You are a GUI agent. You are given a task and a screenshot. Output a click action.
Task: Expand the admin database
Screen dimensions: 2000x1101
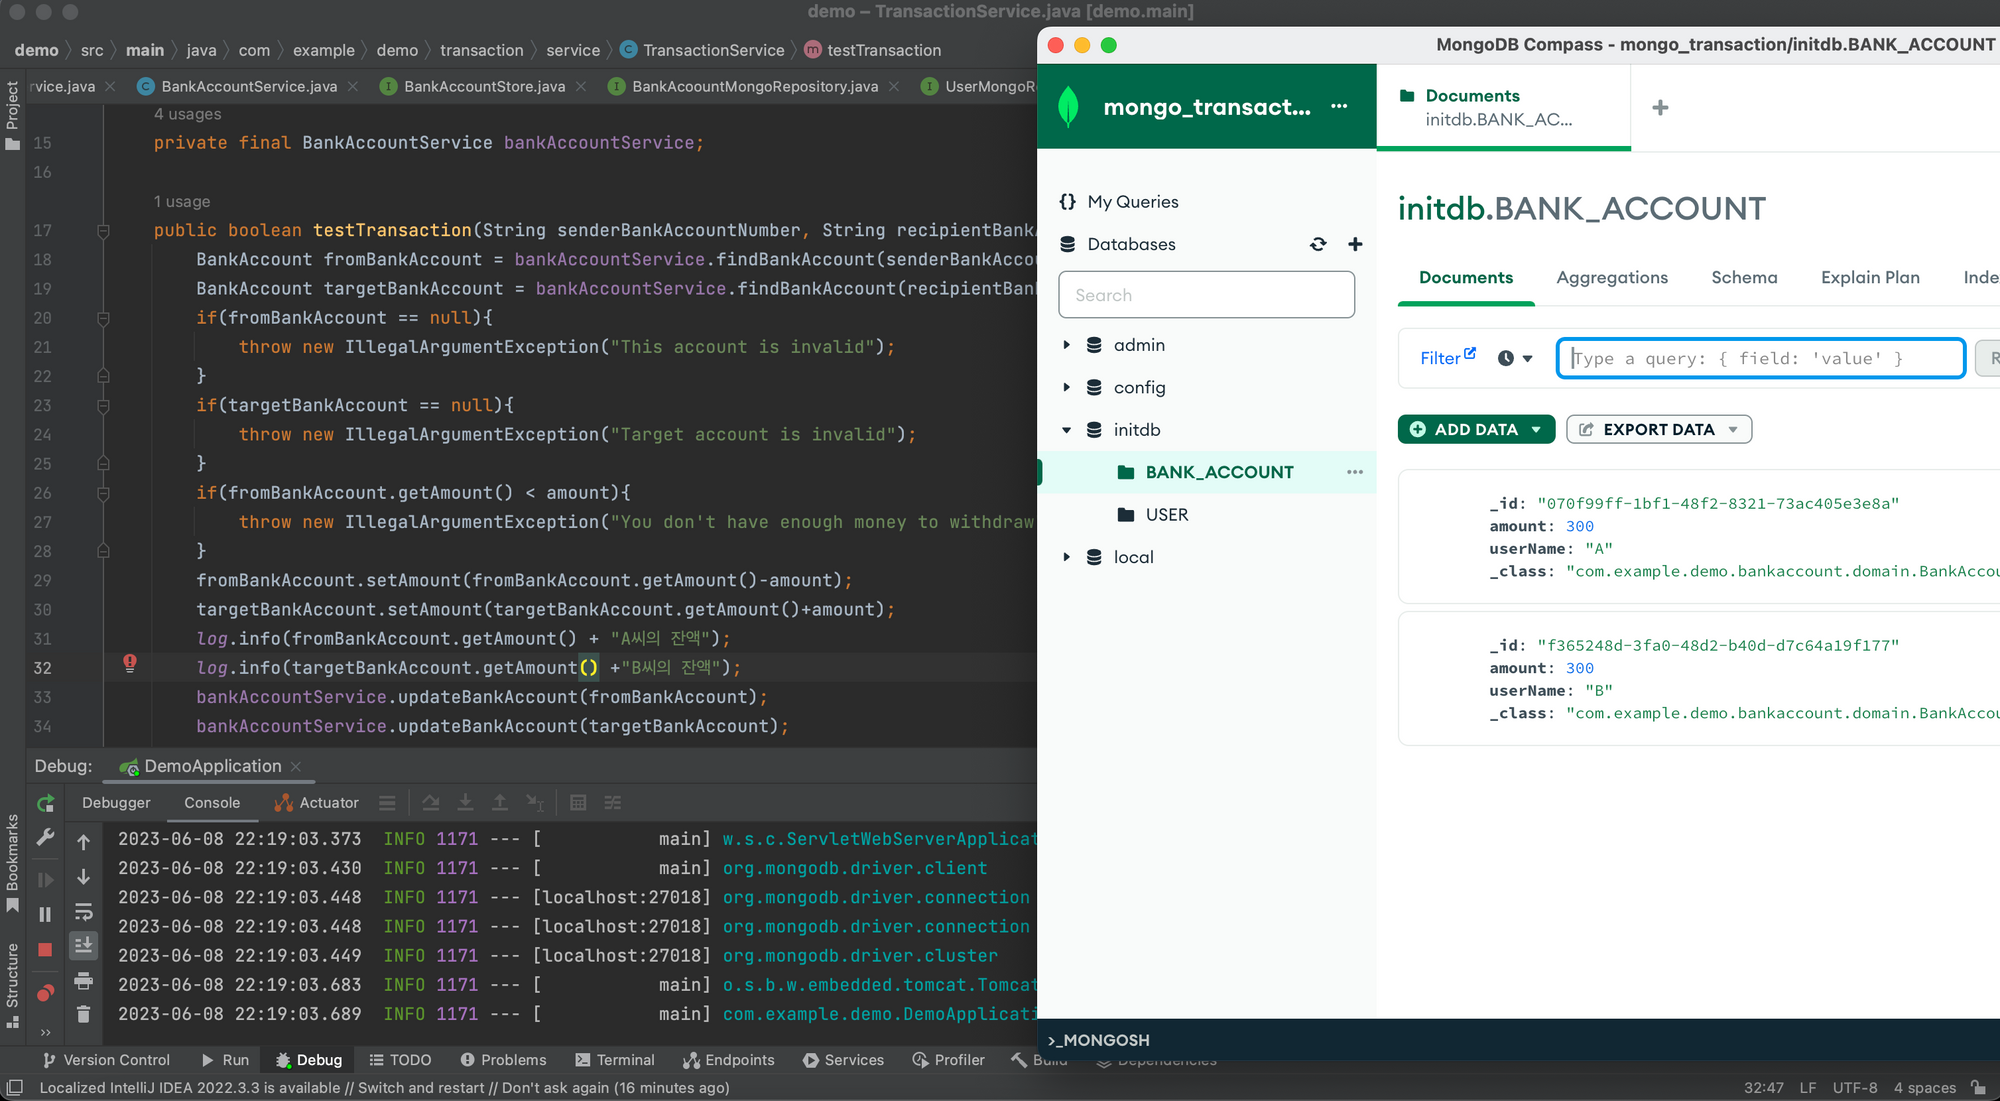[1066, 345]
